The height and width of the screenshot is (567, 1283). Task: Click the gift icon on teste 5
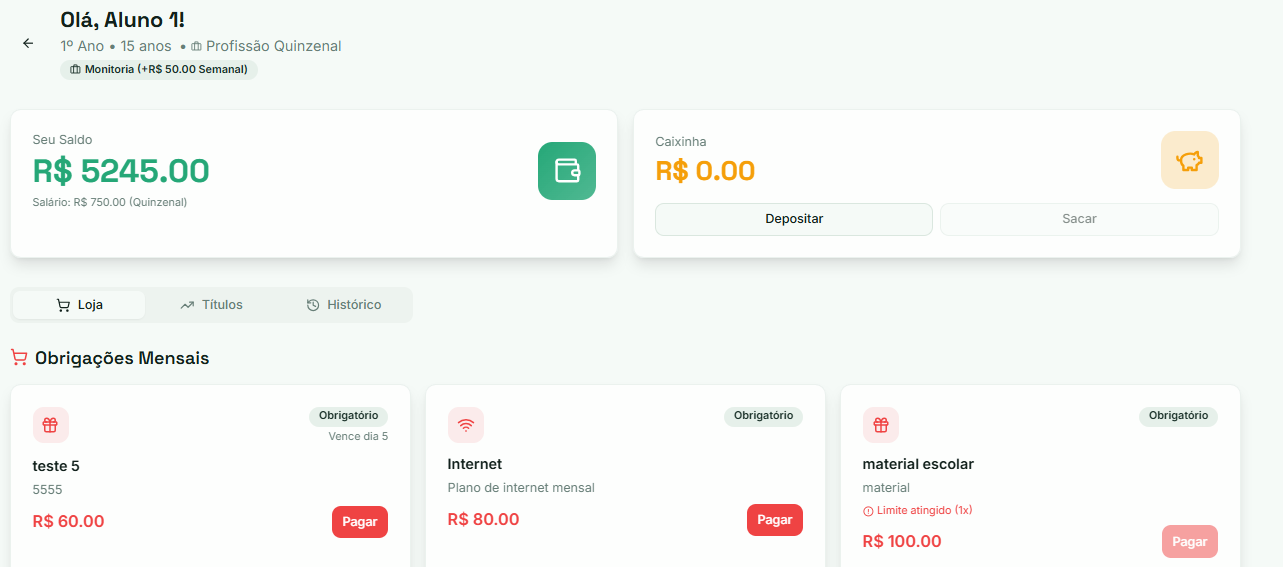(50, 425)
